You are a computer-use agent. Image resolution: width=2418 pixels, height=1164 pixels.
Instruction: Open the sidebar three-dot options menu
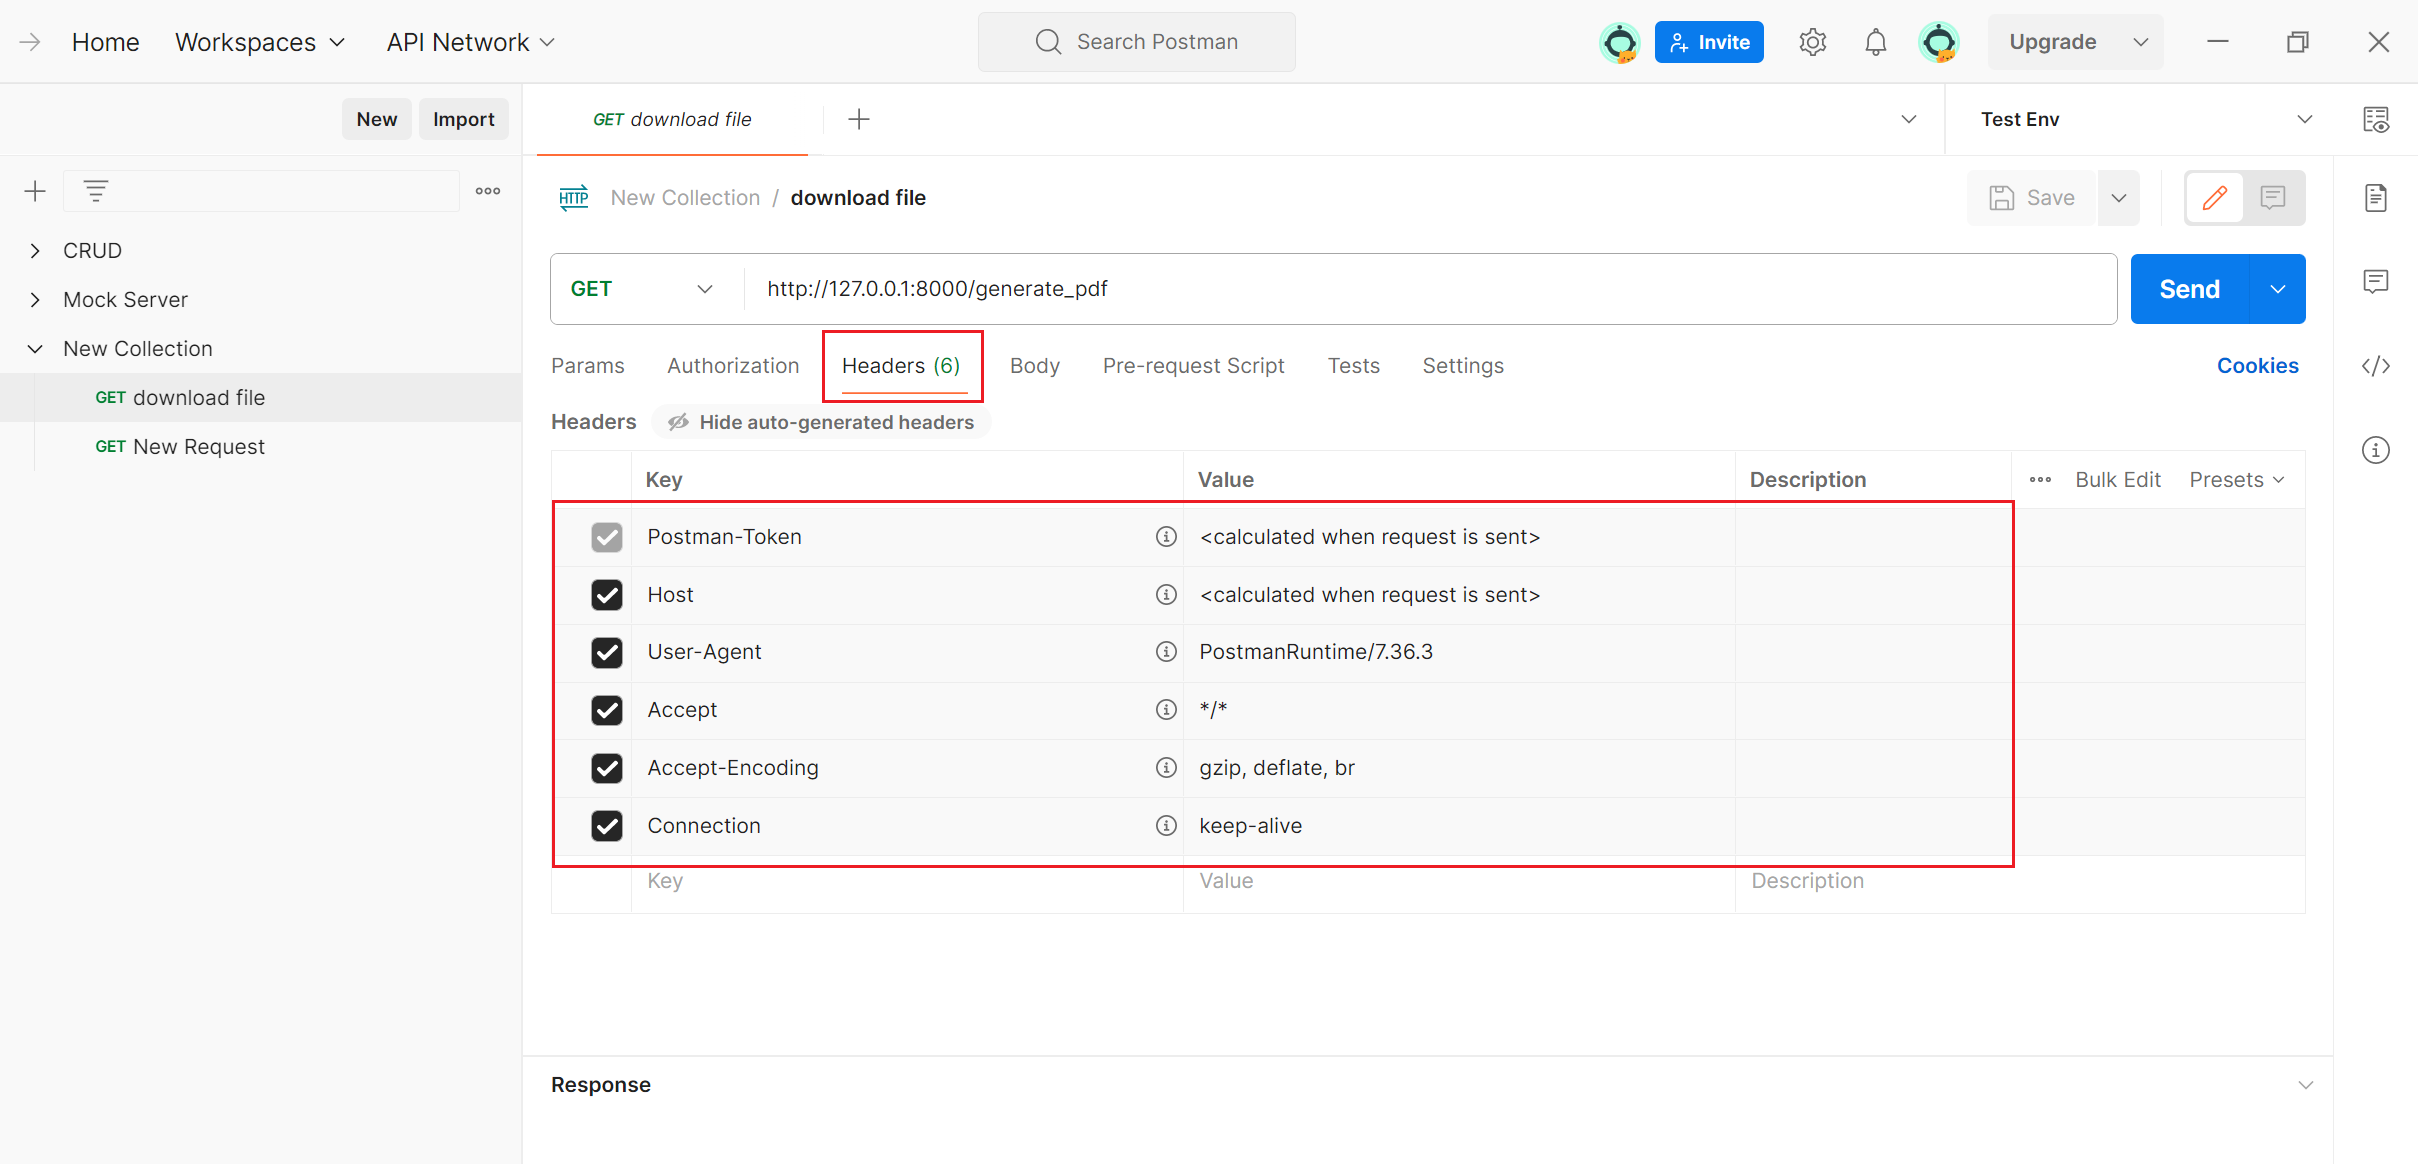click(488, 191)
